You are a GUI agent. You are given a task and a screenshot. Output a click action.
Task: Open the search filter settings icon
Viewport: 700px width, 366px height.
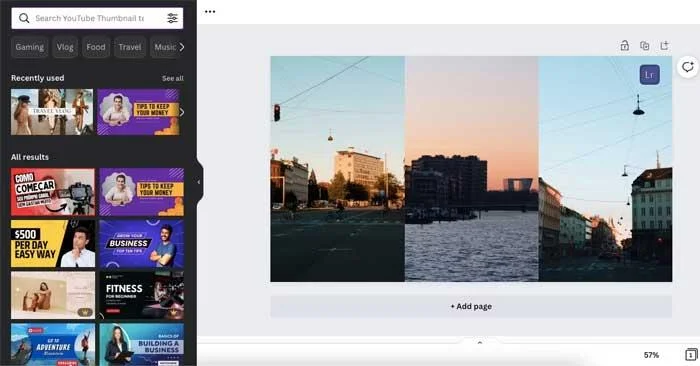click(172, 18)
